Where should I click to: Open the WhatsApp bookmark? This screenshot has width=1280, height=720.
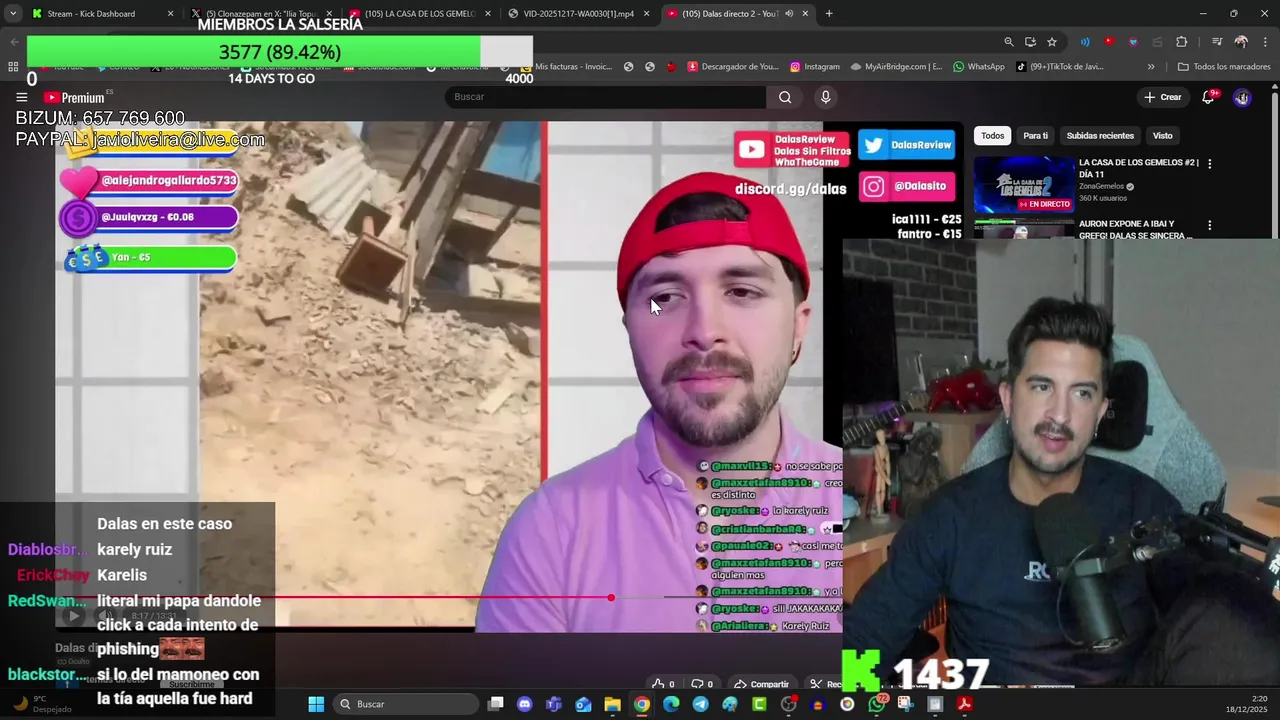979,67
